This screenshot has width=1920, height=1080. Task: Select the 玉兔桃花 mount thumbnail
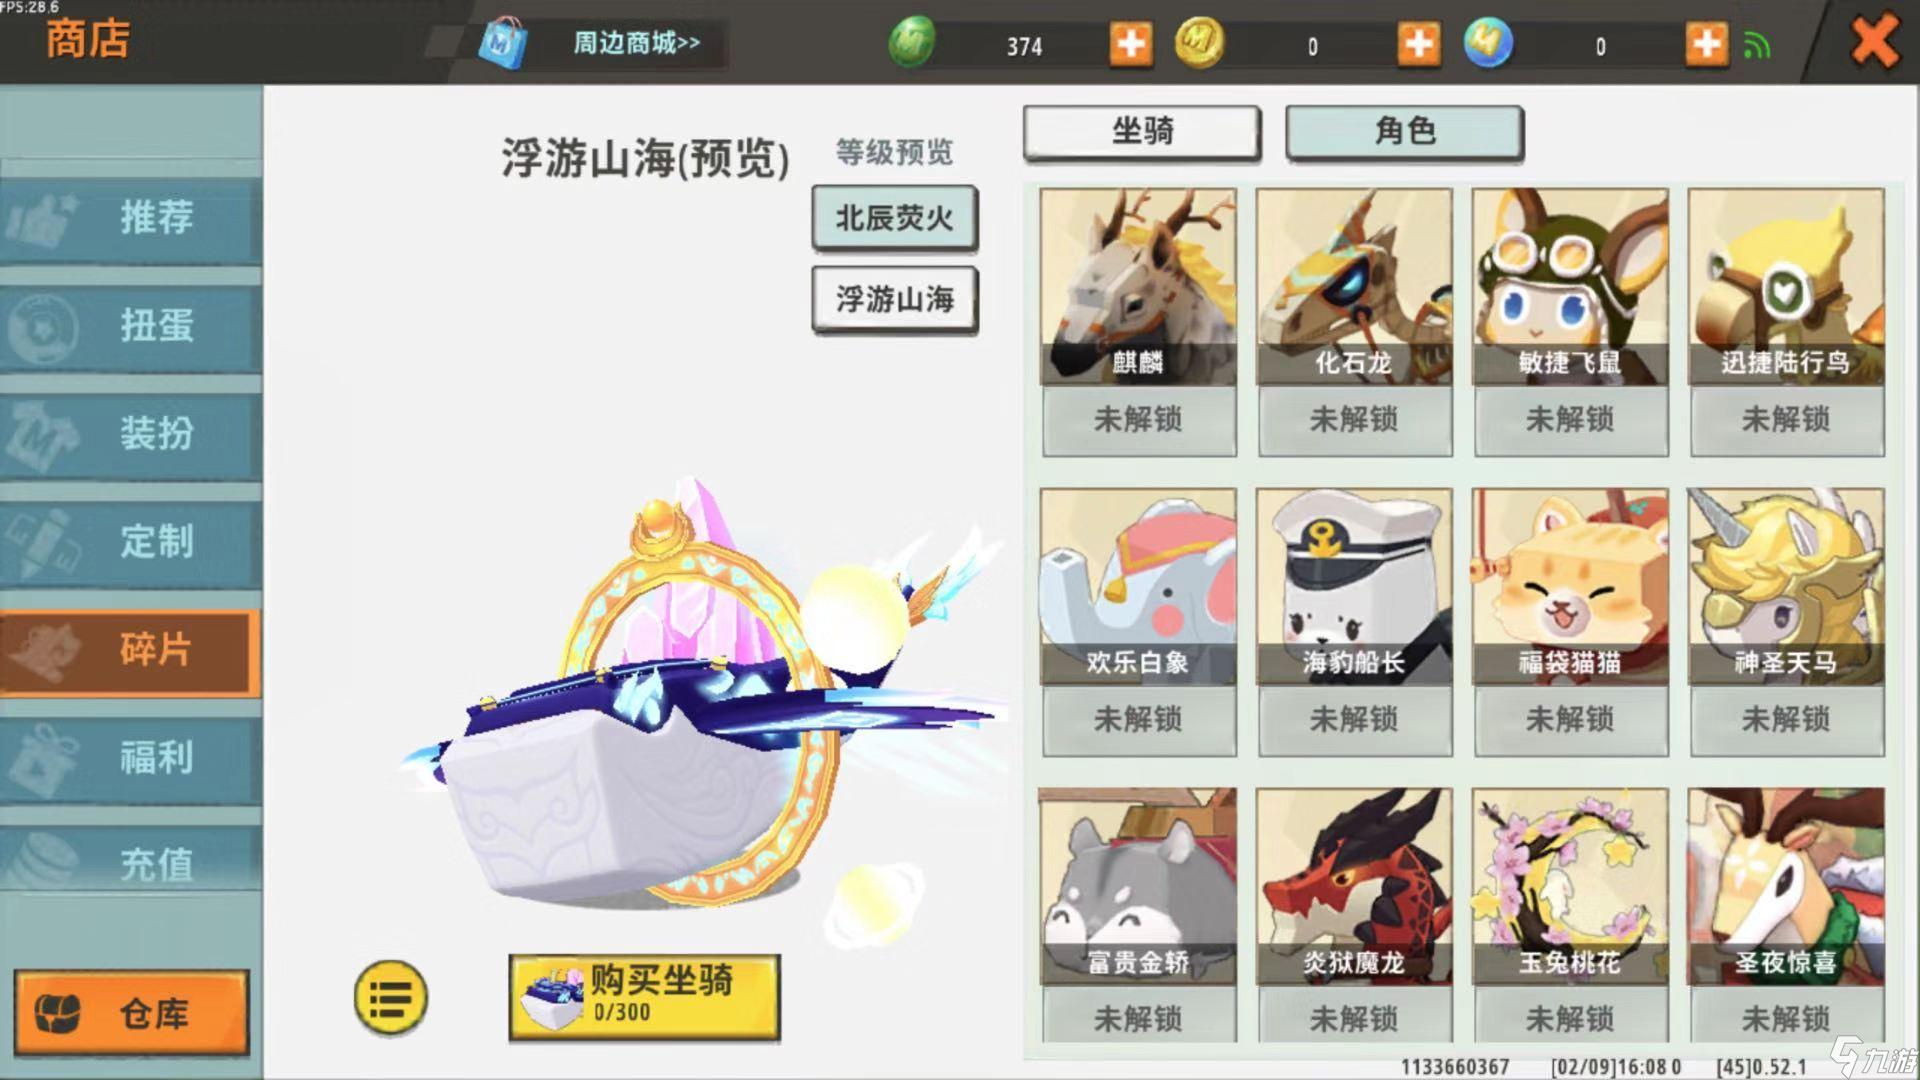click(1570, 886)
